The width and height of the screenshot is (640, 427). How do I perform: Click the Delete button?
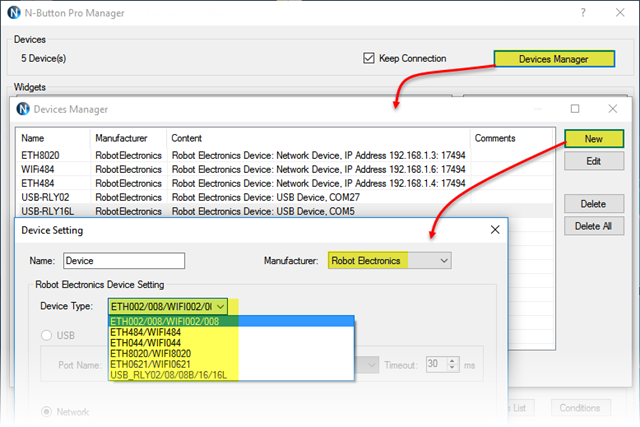(x=594, y=204)
